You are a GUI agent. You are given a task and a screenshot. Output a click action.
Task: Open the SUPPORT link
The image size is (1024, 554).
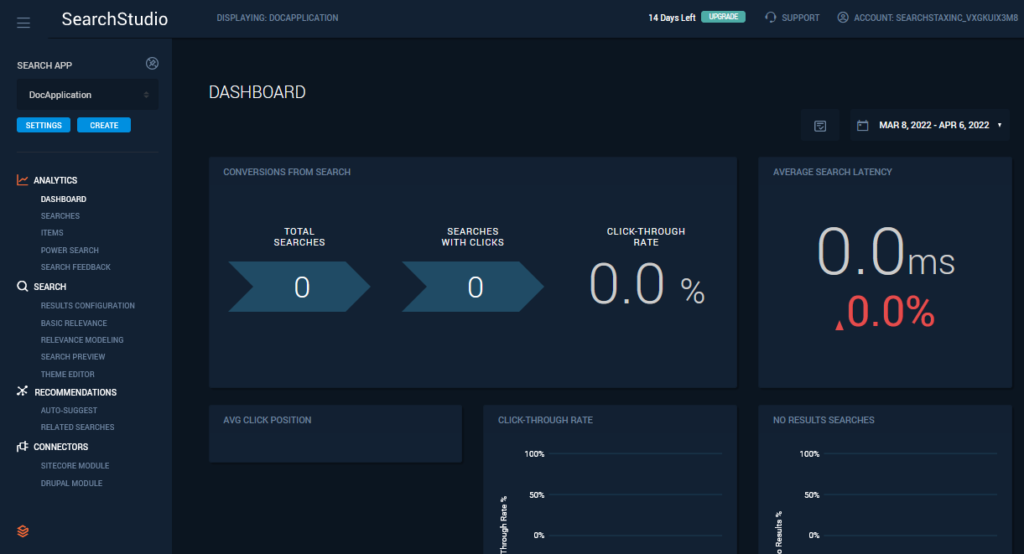800,18
